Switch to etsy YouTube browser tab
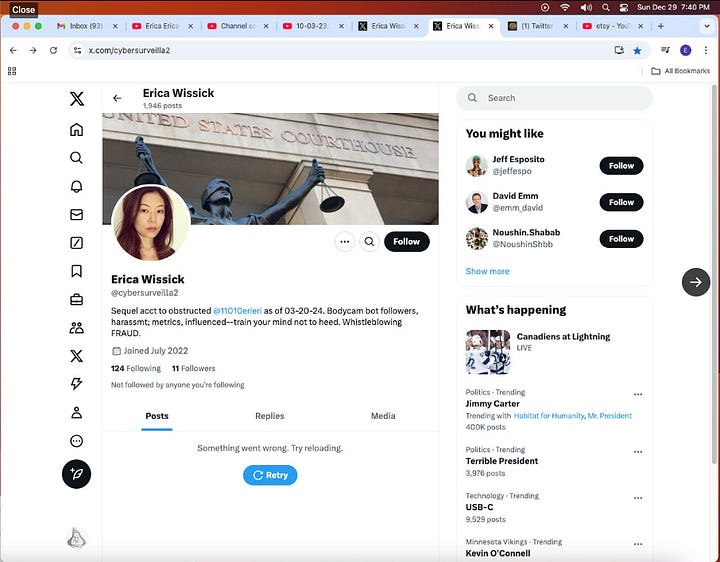This screenshot has height=562, width=720. 612,26
